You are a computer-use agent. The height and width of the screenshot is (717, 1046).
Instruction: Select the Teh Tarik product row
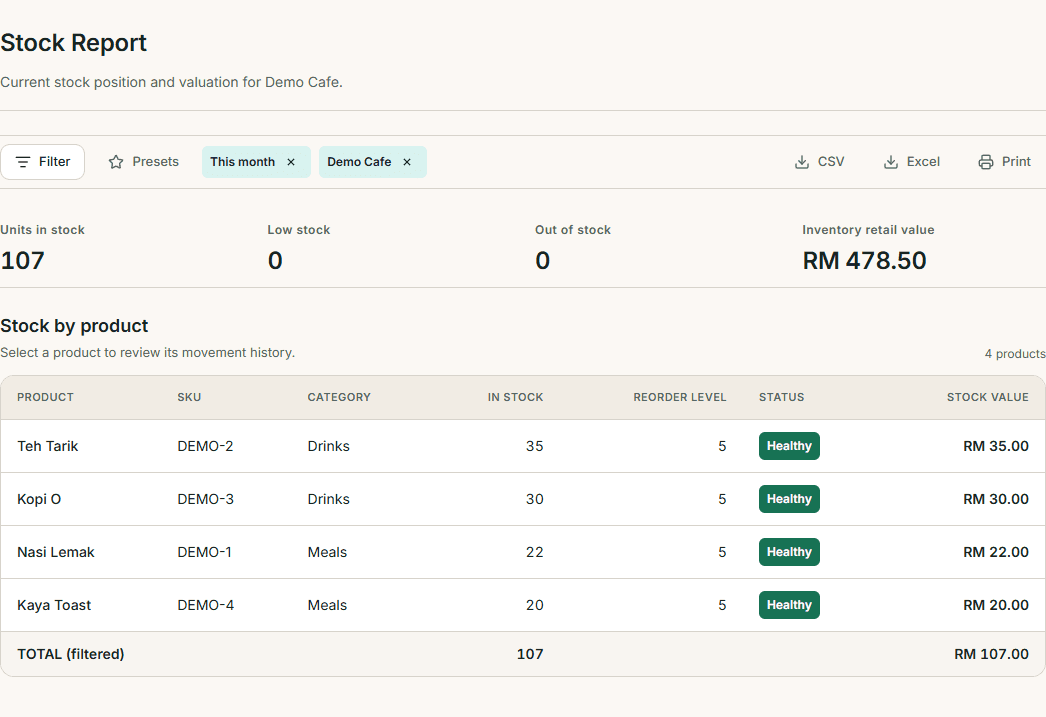coord(523,446)
